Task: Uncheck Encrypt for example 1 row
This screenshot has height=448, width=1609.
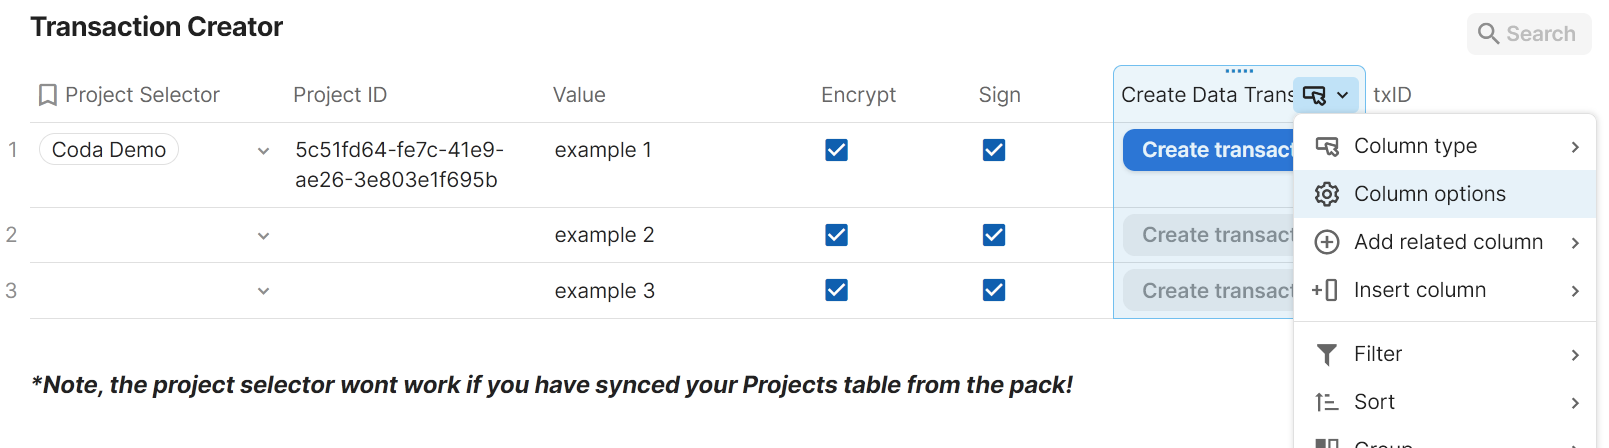Action: [837, 150]
